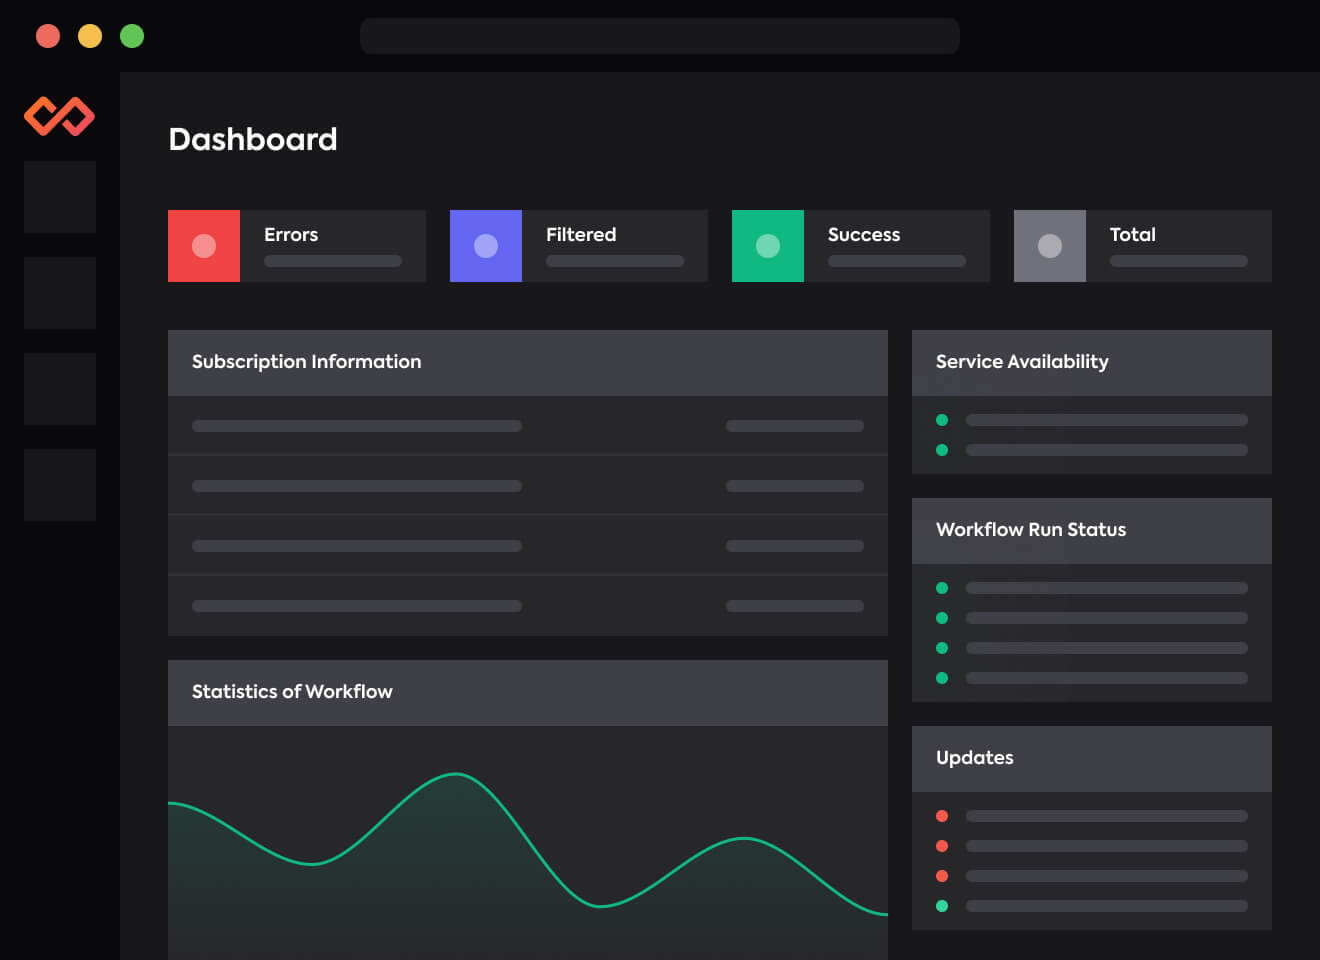This screenshot has width=1320, height=960.
Task: Click the Errors card label
Action: pyautogui.click(x=291, y=234)
